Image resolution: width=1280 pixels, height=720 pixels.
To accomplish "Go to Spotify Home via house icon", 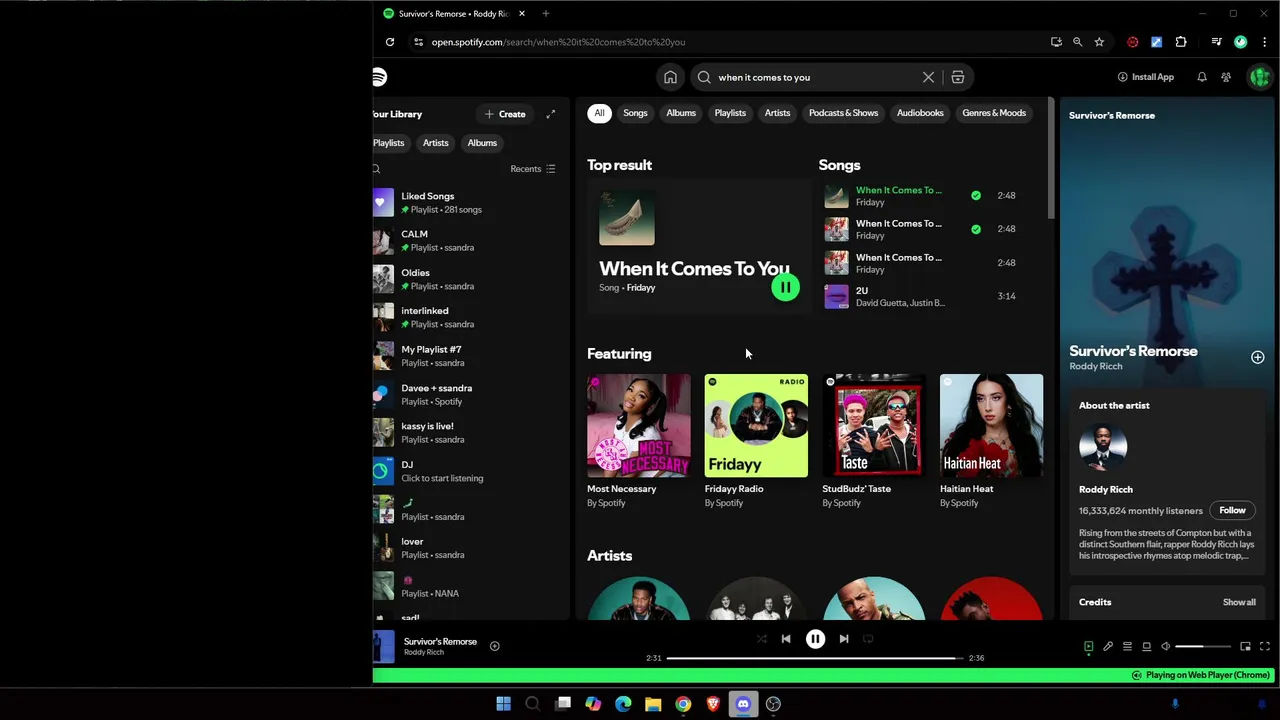I will coord(670,77).
